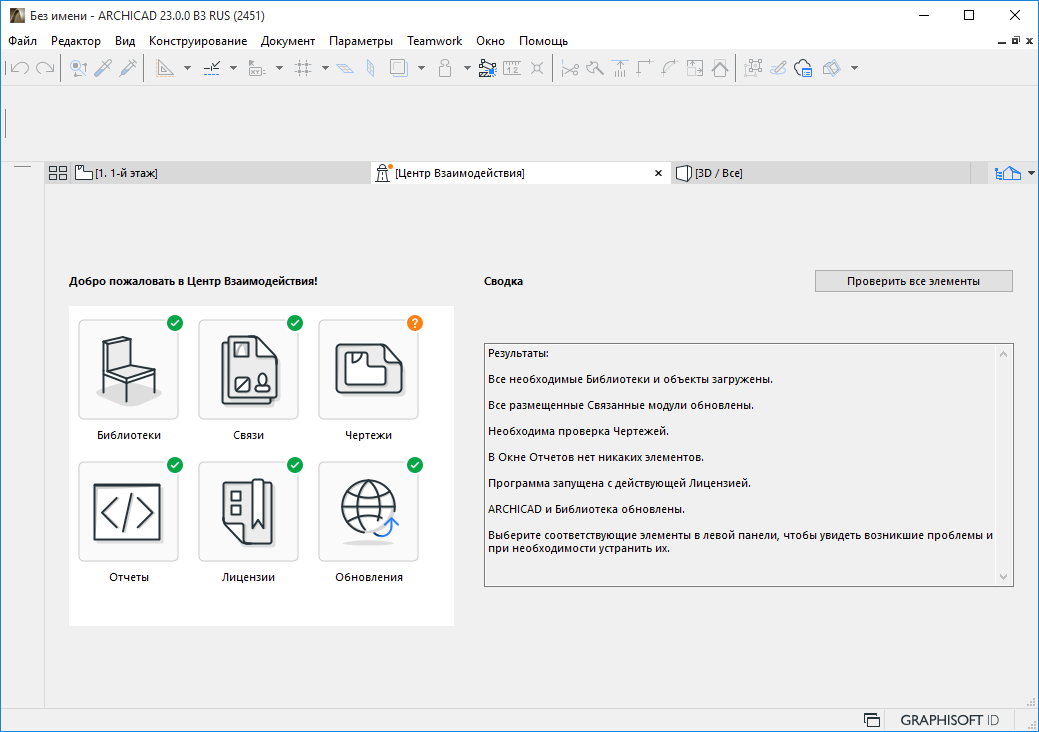Click the trace reference overlapping squares icon
The image size is (1039, 732).
(x=399, y=68)
